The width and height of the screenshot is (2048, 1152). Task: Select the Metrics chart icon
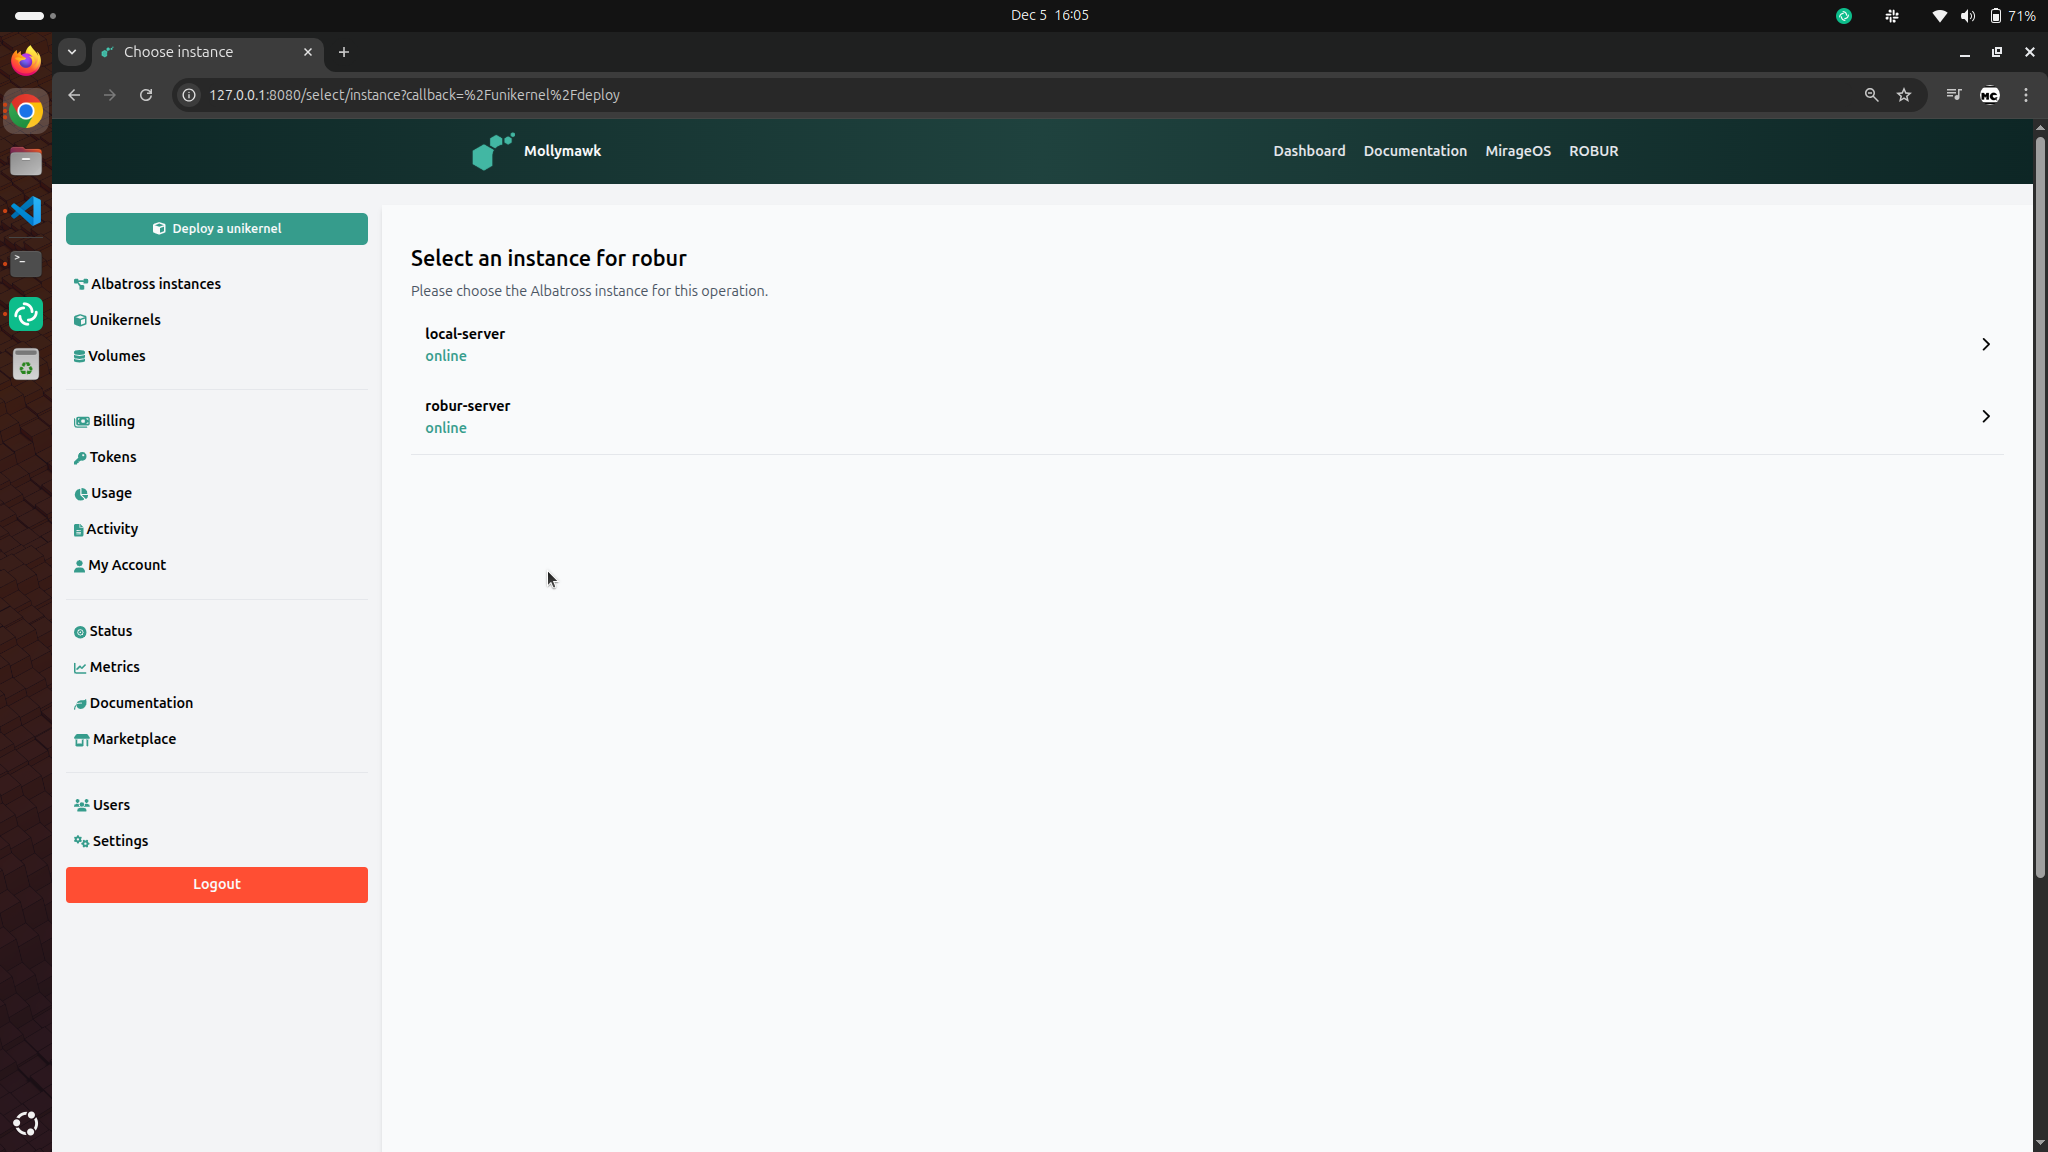(x=81, y=667)
